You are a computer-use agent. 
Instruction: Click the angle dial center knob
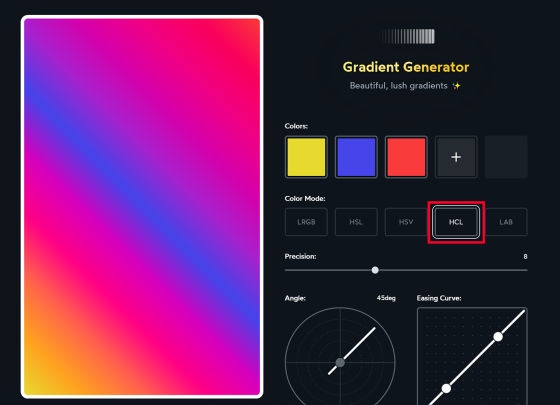[x=340, y=362]
